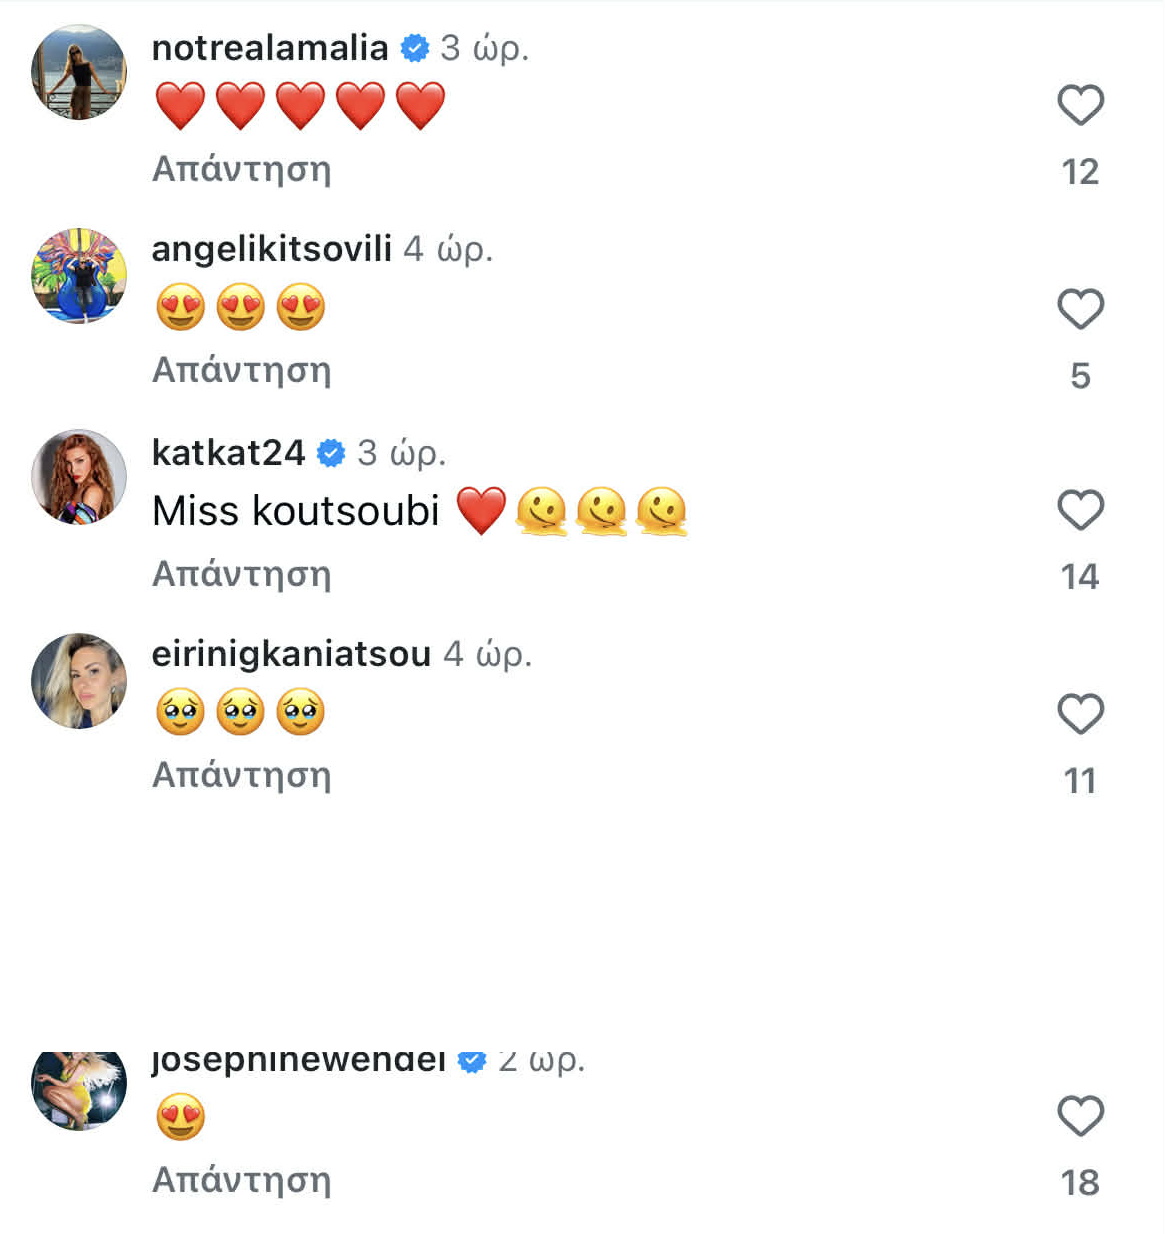
Task: Open angelikitsovili's profile picture
Action: tap(79, 276)
